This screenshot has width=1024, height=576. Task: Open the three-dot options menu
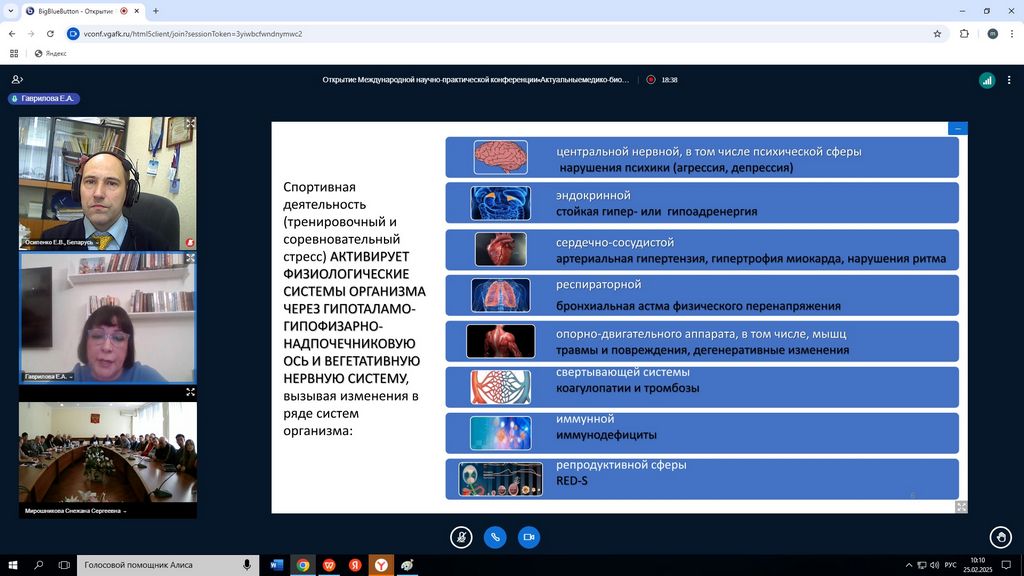[1008, 80]
